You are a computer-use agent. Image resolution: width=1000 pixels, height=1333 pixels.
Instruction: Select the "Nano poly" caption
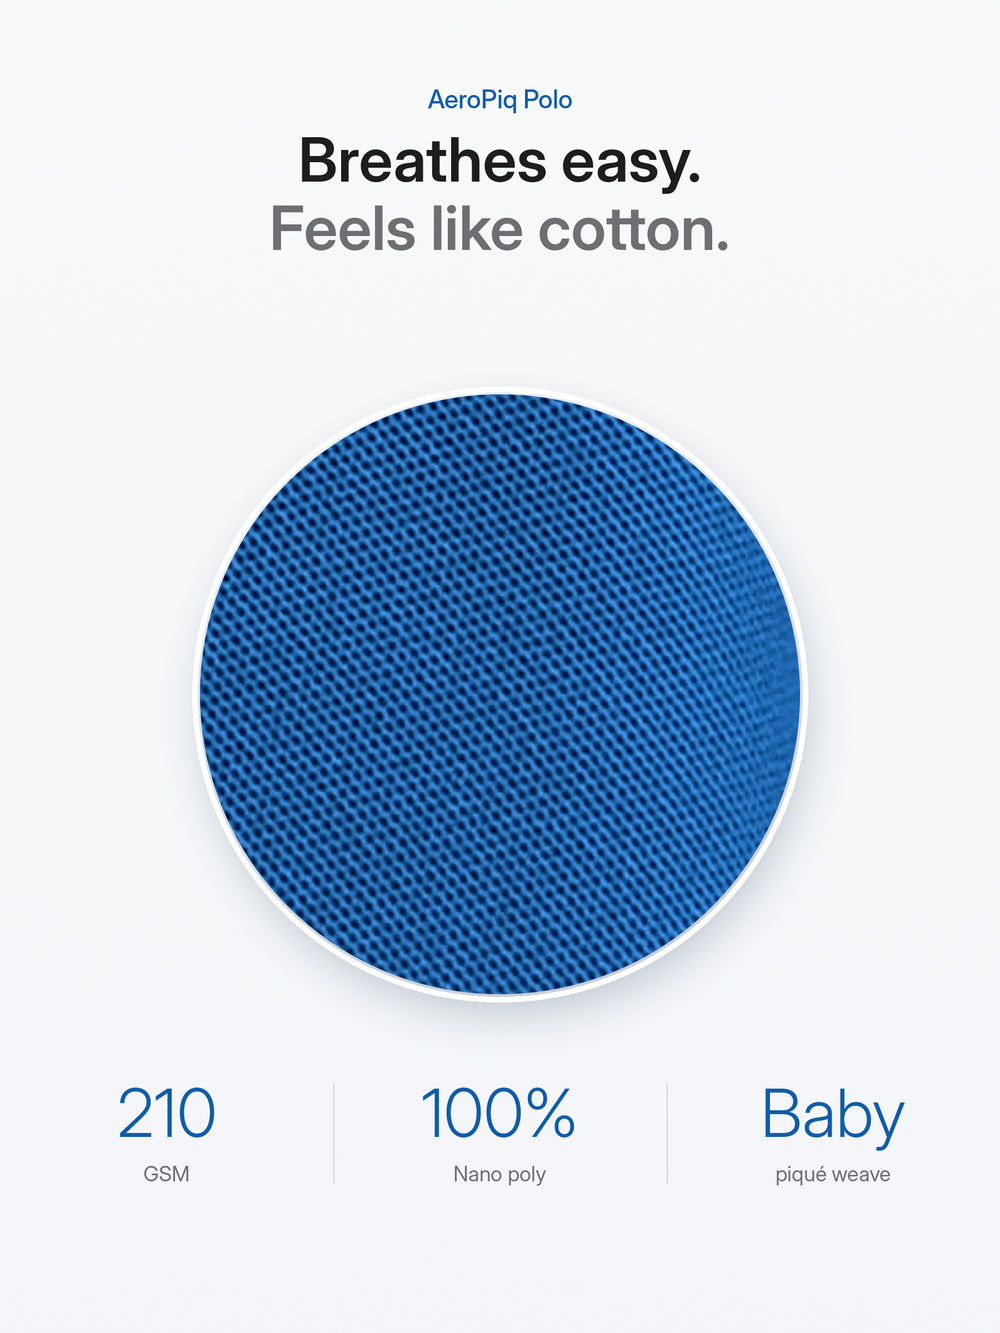[499, 1175]
